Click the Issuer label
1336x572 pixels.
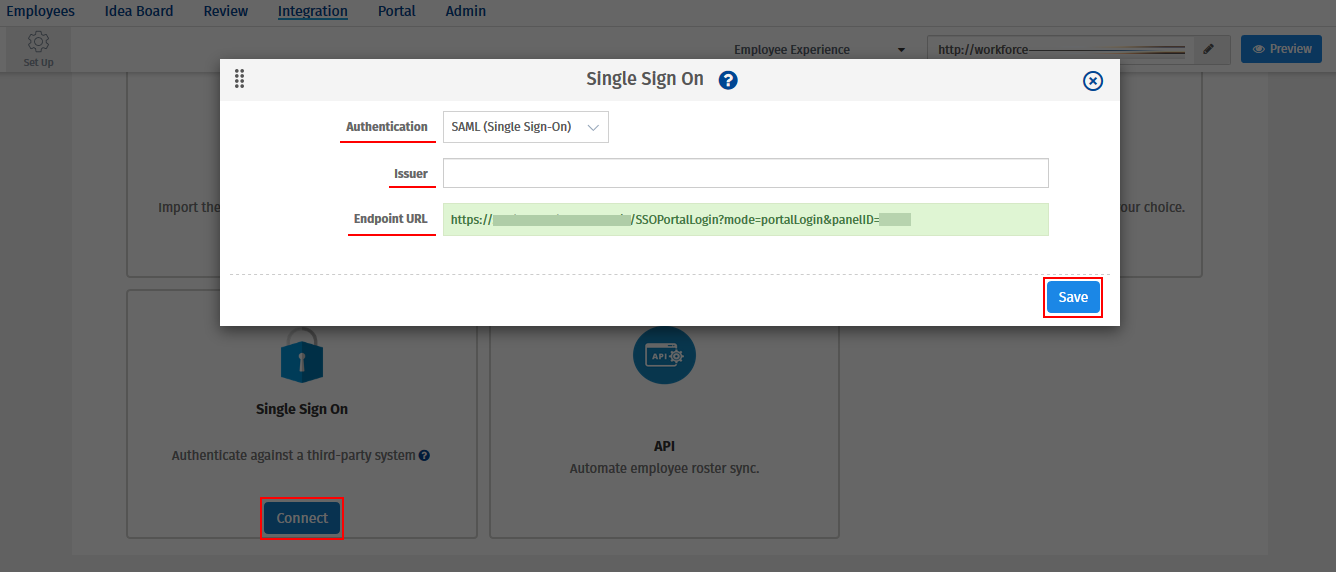pos(411,173)
